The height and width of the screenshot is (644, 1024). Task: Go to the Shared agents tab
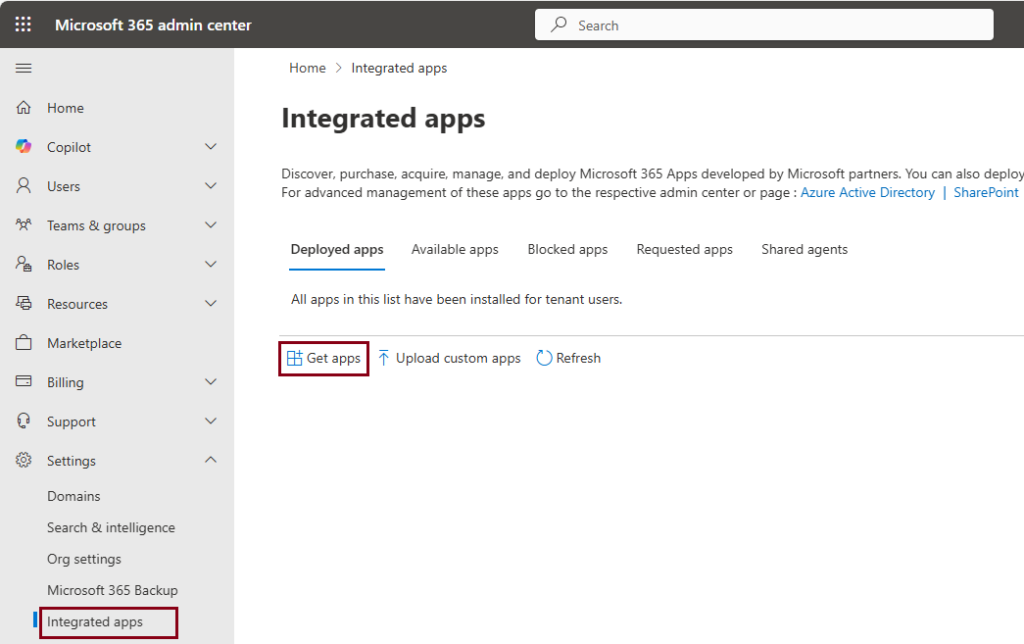(805, 250)
